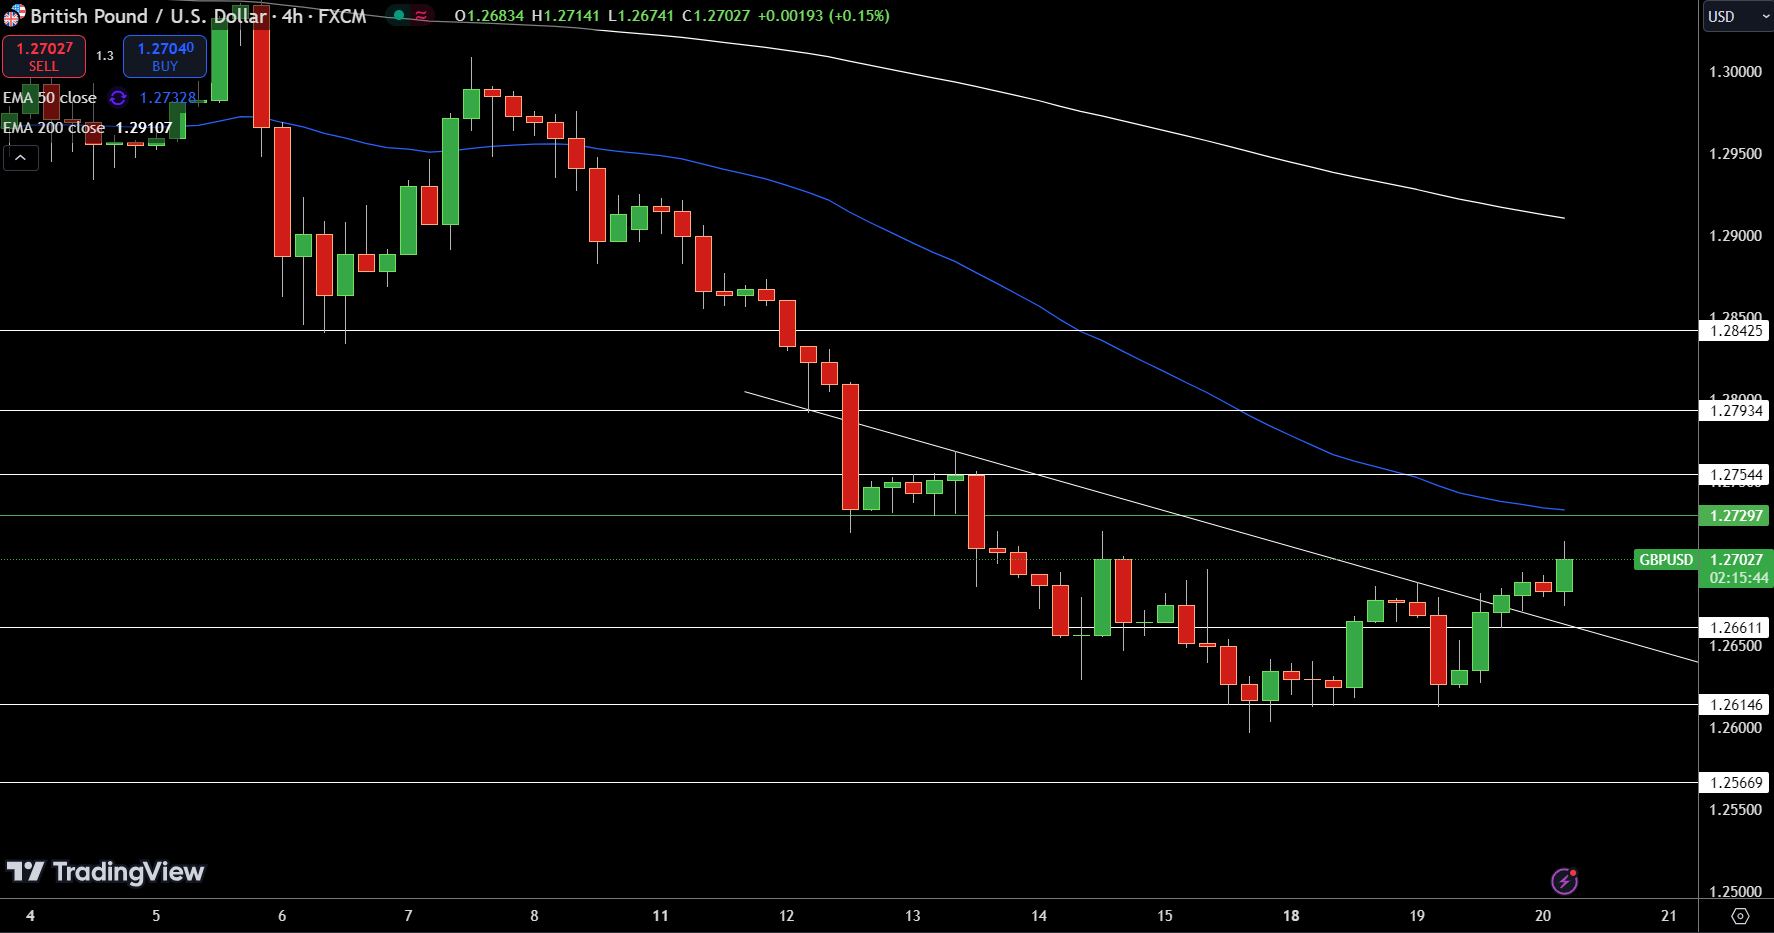1774x933 pixels.
Task: Click date label 18 on time axis
Action: (1291, 916)
